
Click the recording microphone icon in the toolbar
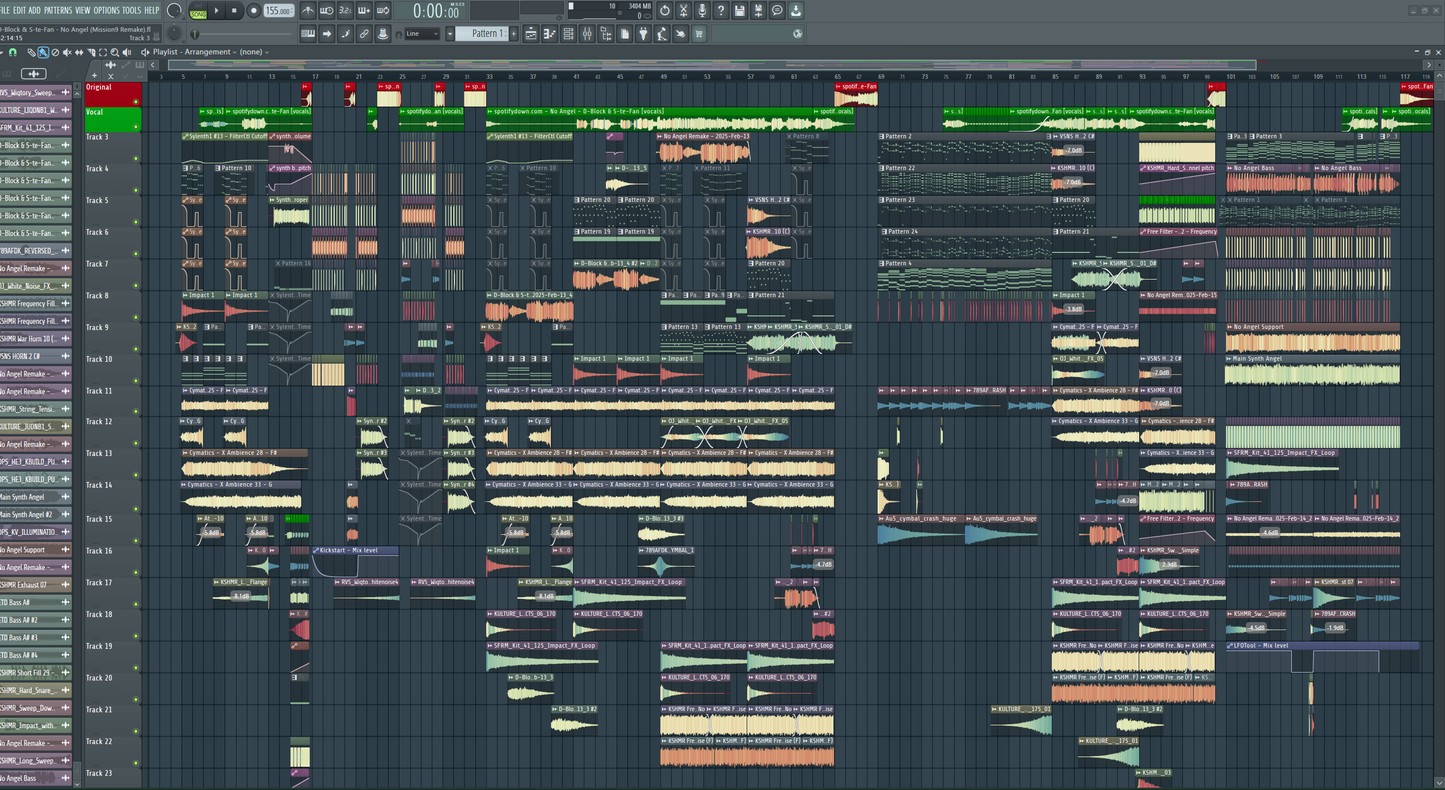702,10
